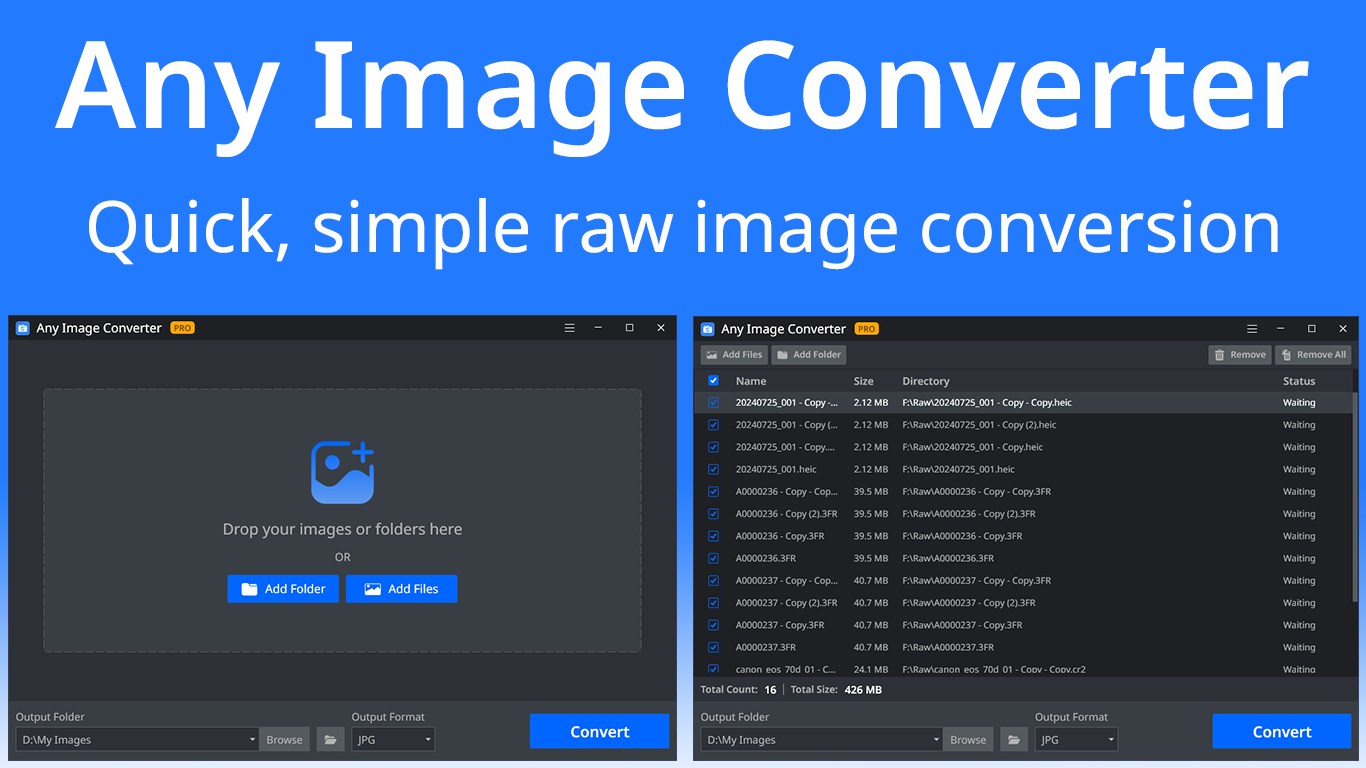Screen dimensions: 1366x768
Task: Uncheck checkbox for A0000236.3FR row
Action: pyautogui.click(x=713, y=558)
